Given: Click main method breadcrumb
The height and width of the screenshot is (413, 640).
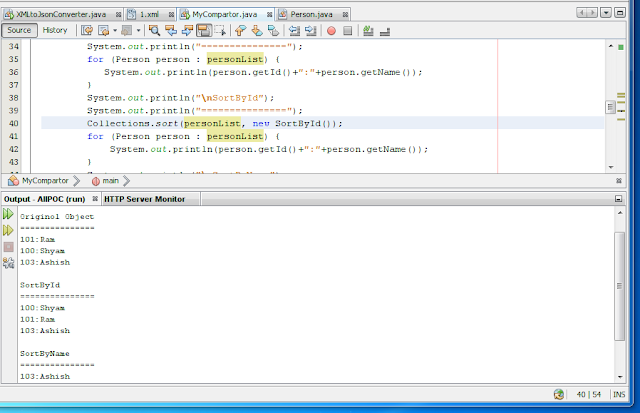Looking at the screenshot, I should click(x=110, y=180).
